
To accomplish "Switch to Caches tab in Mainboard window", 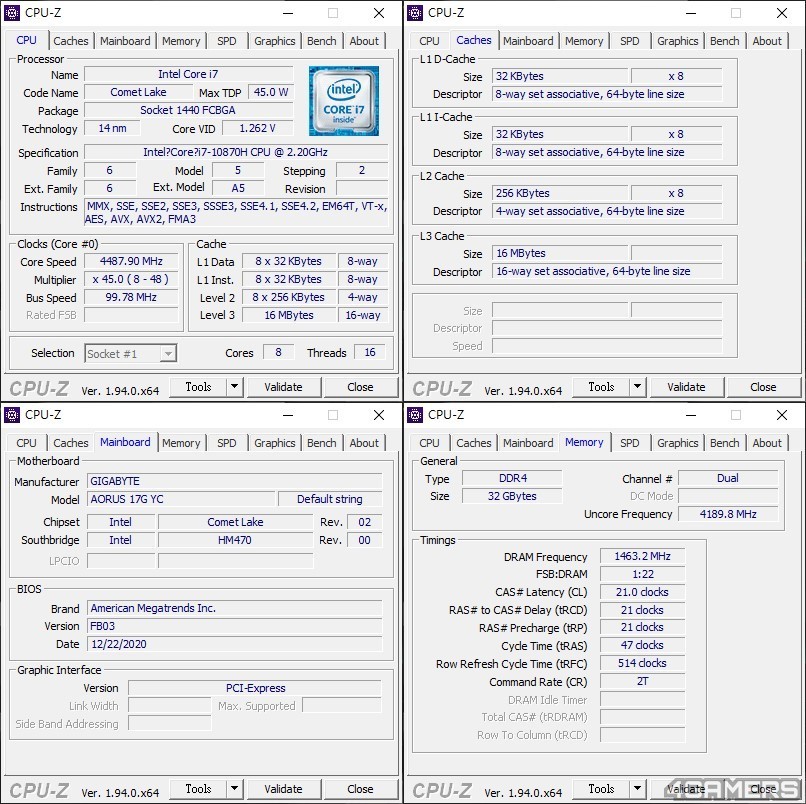I will tap(71, 443).
